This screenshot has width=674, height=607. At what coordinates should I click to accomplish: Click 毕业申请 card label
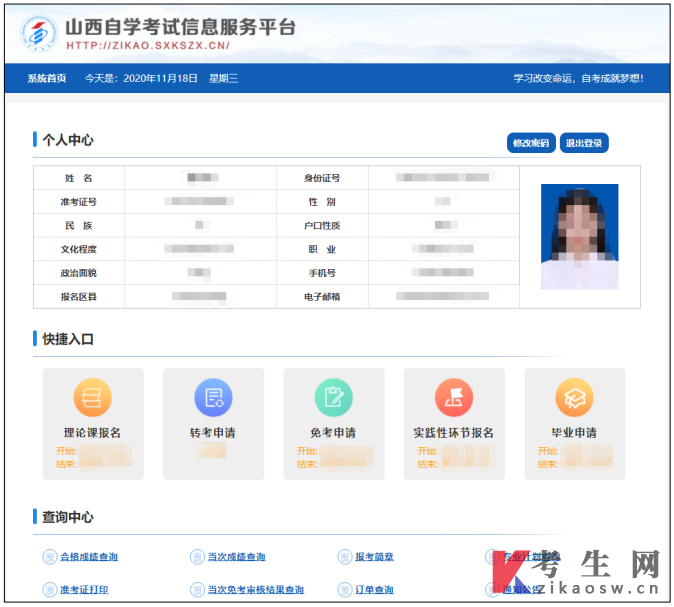point(574,432)
